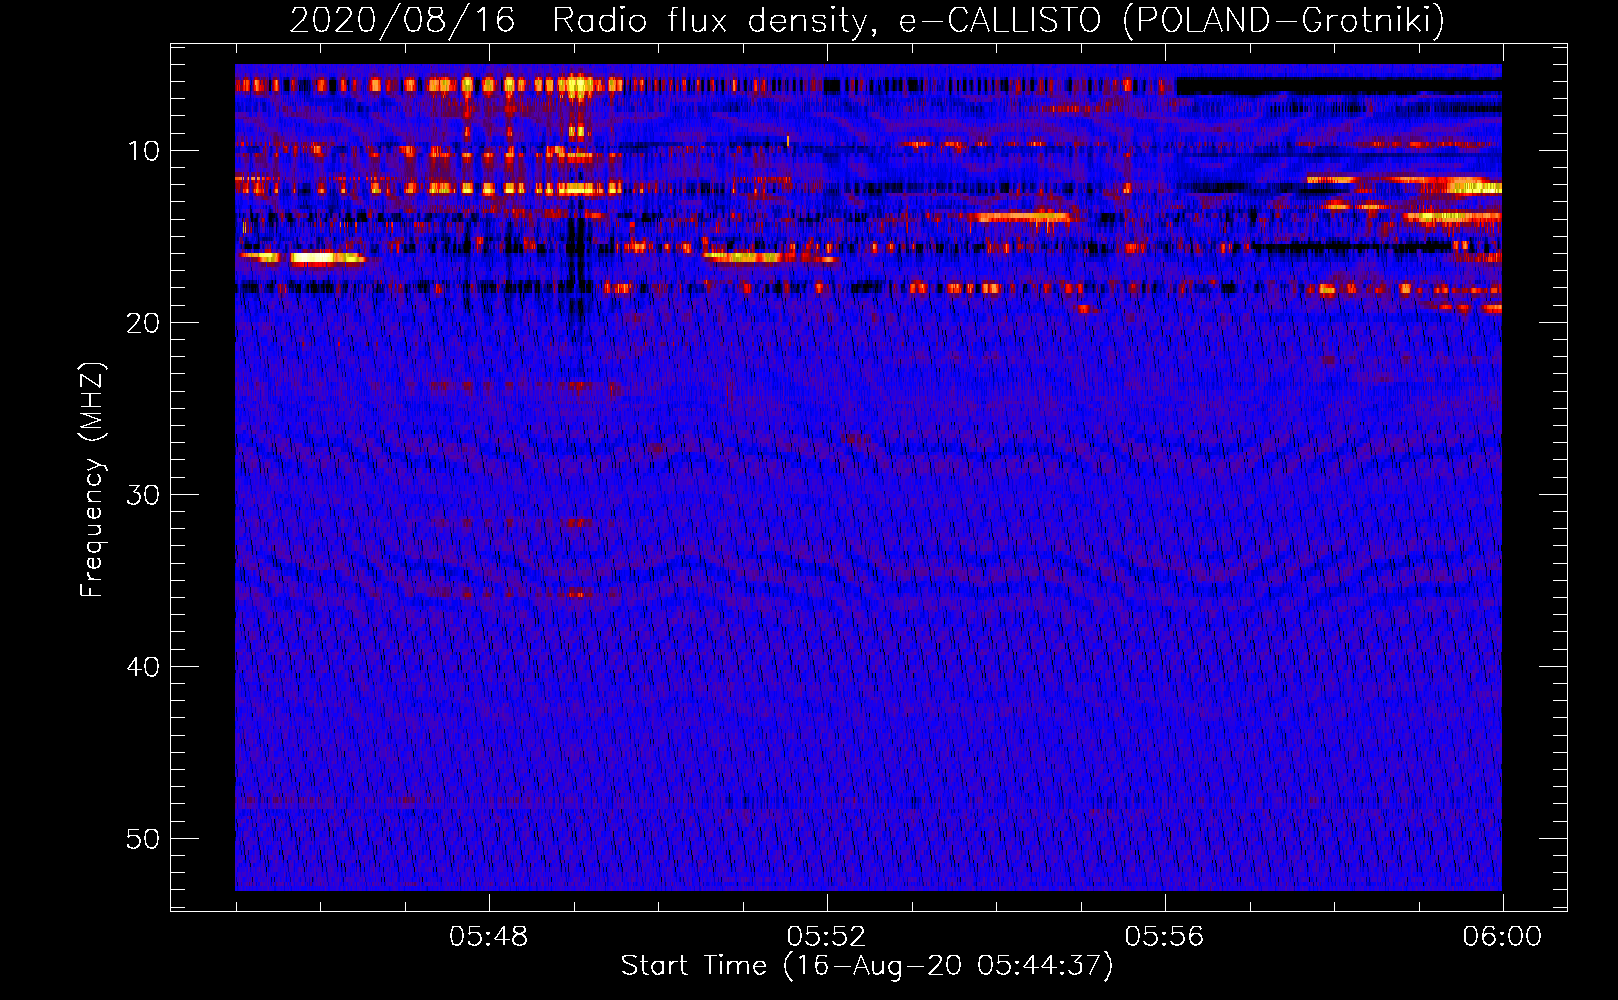Click the plot title "Radio flux density, e-CALLISTO (POLAND-Grotniki)"

998,20
